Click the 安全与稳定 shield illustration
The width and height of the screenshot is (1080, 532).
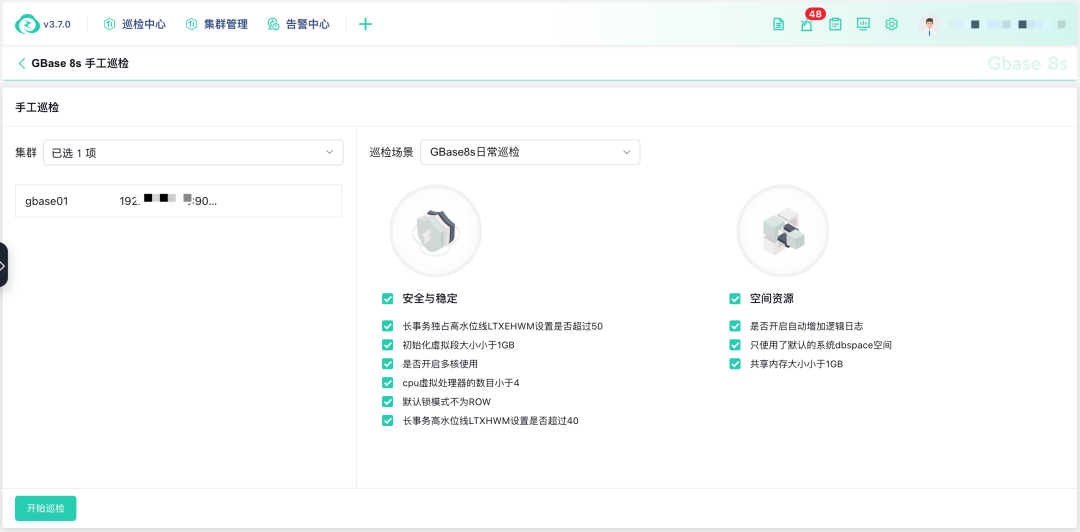pyautogui.click(x=435, y=231)
